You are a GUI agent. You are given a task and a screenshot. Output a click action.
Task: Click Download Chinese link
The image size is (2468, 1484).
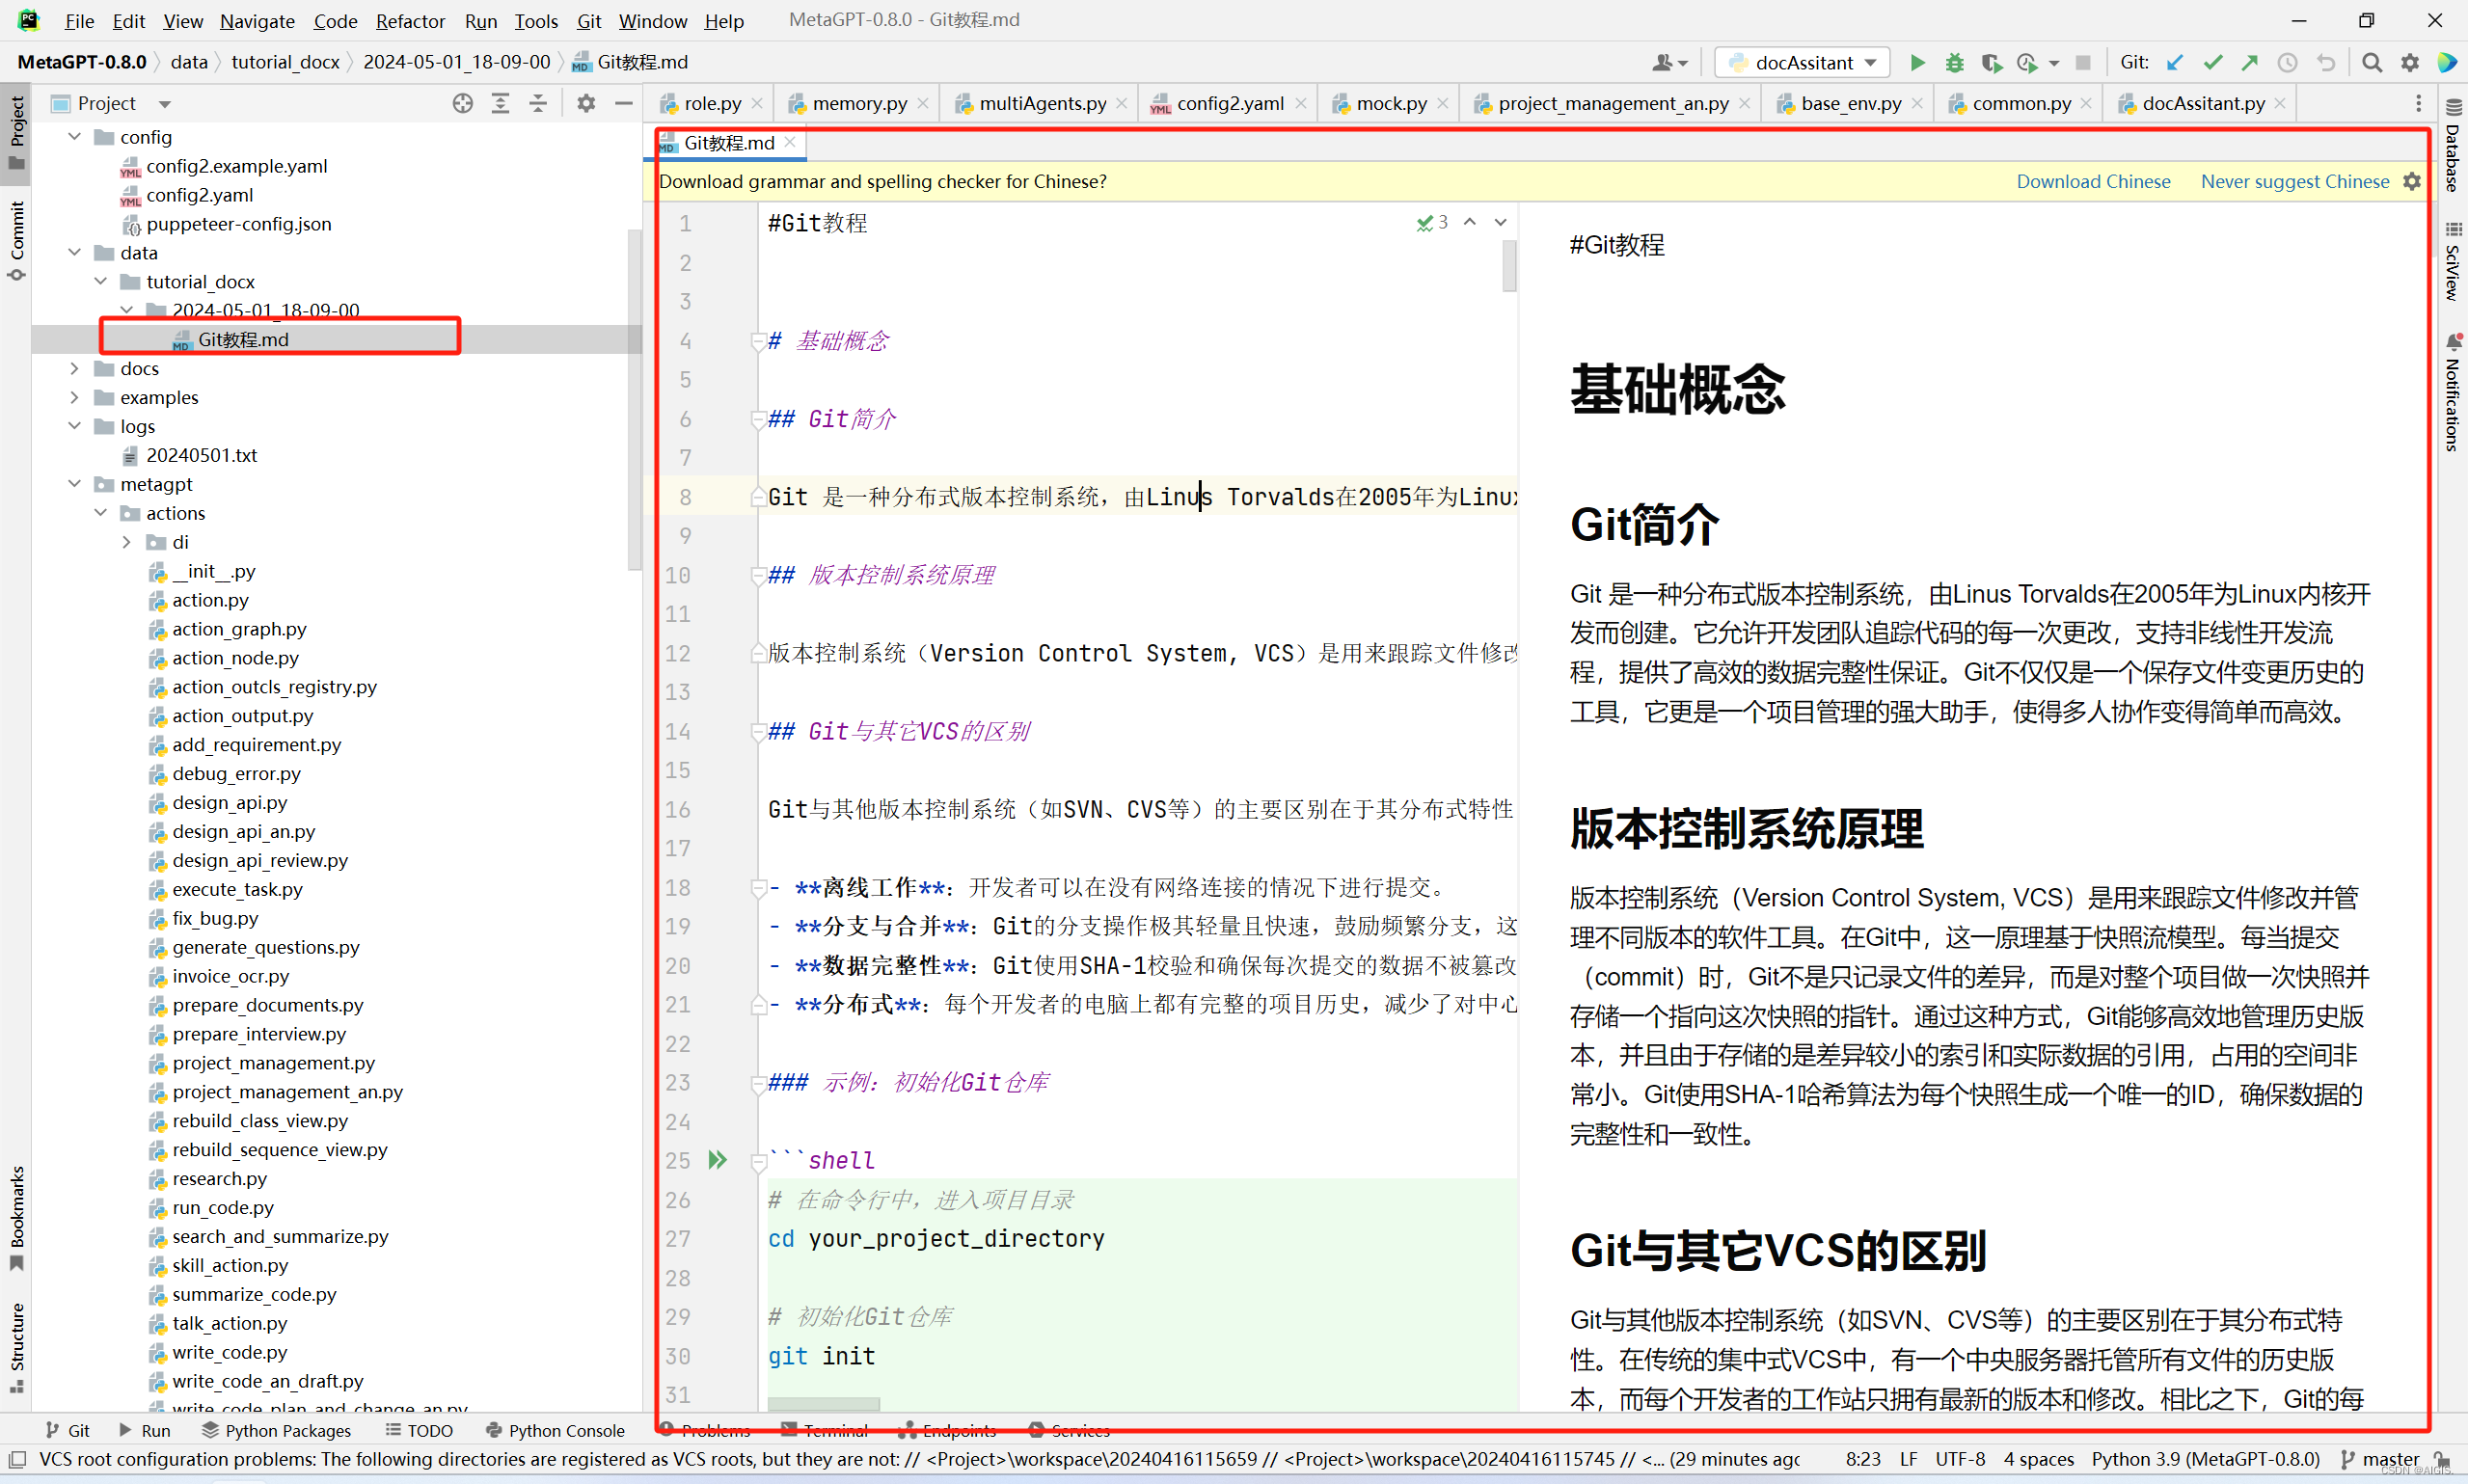[2093, 181]
